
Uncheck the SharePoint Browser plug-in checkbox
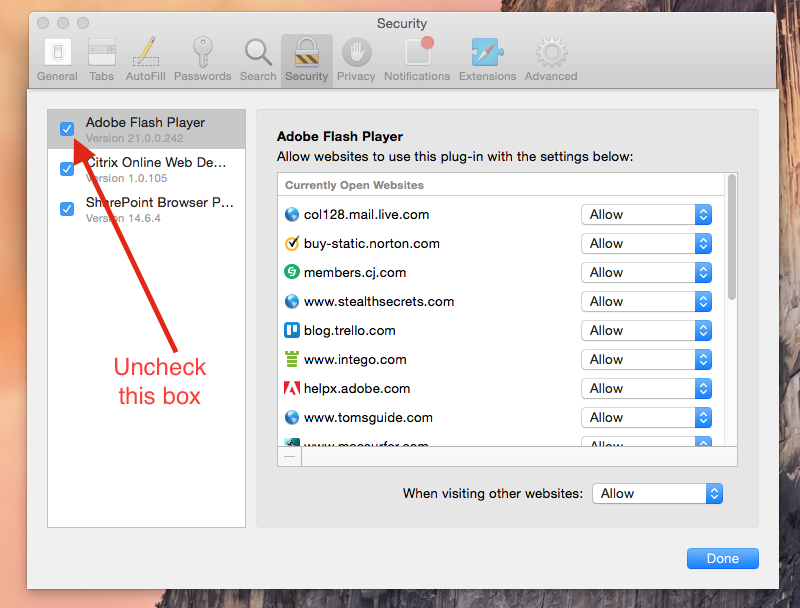coord(67,209)
